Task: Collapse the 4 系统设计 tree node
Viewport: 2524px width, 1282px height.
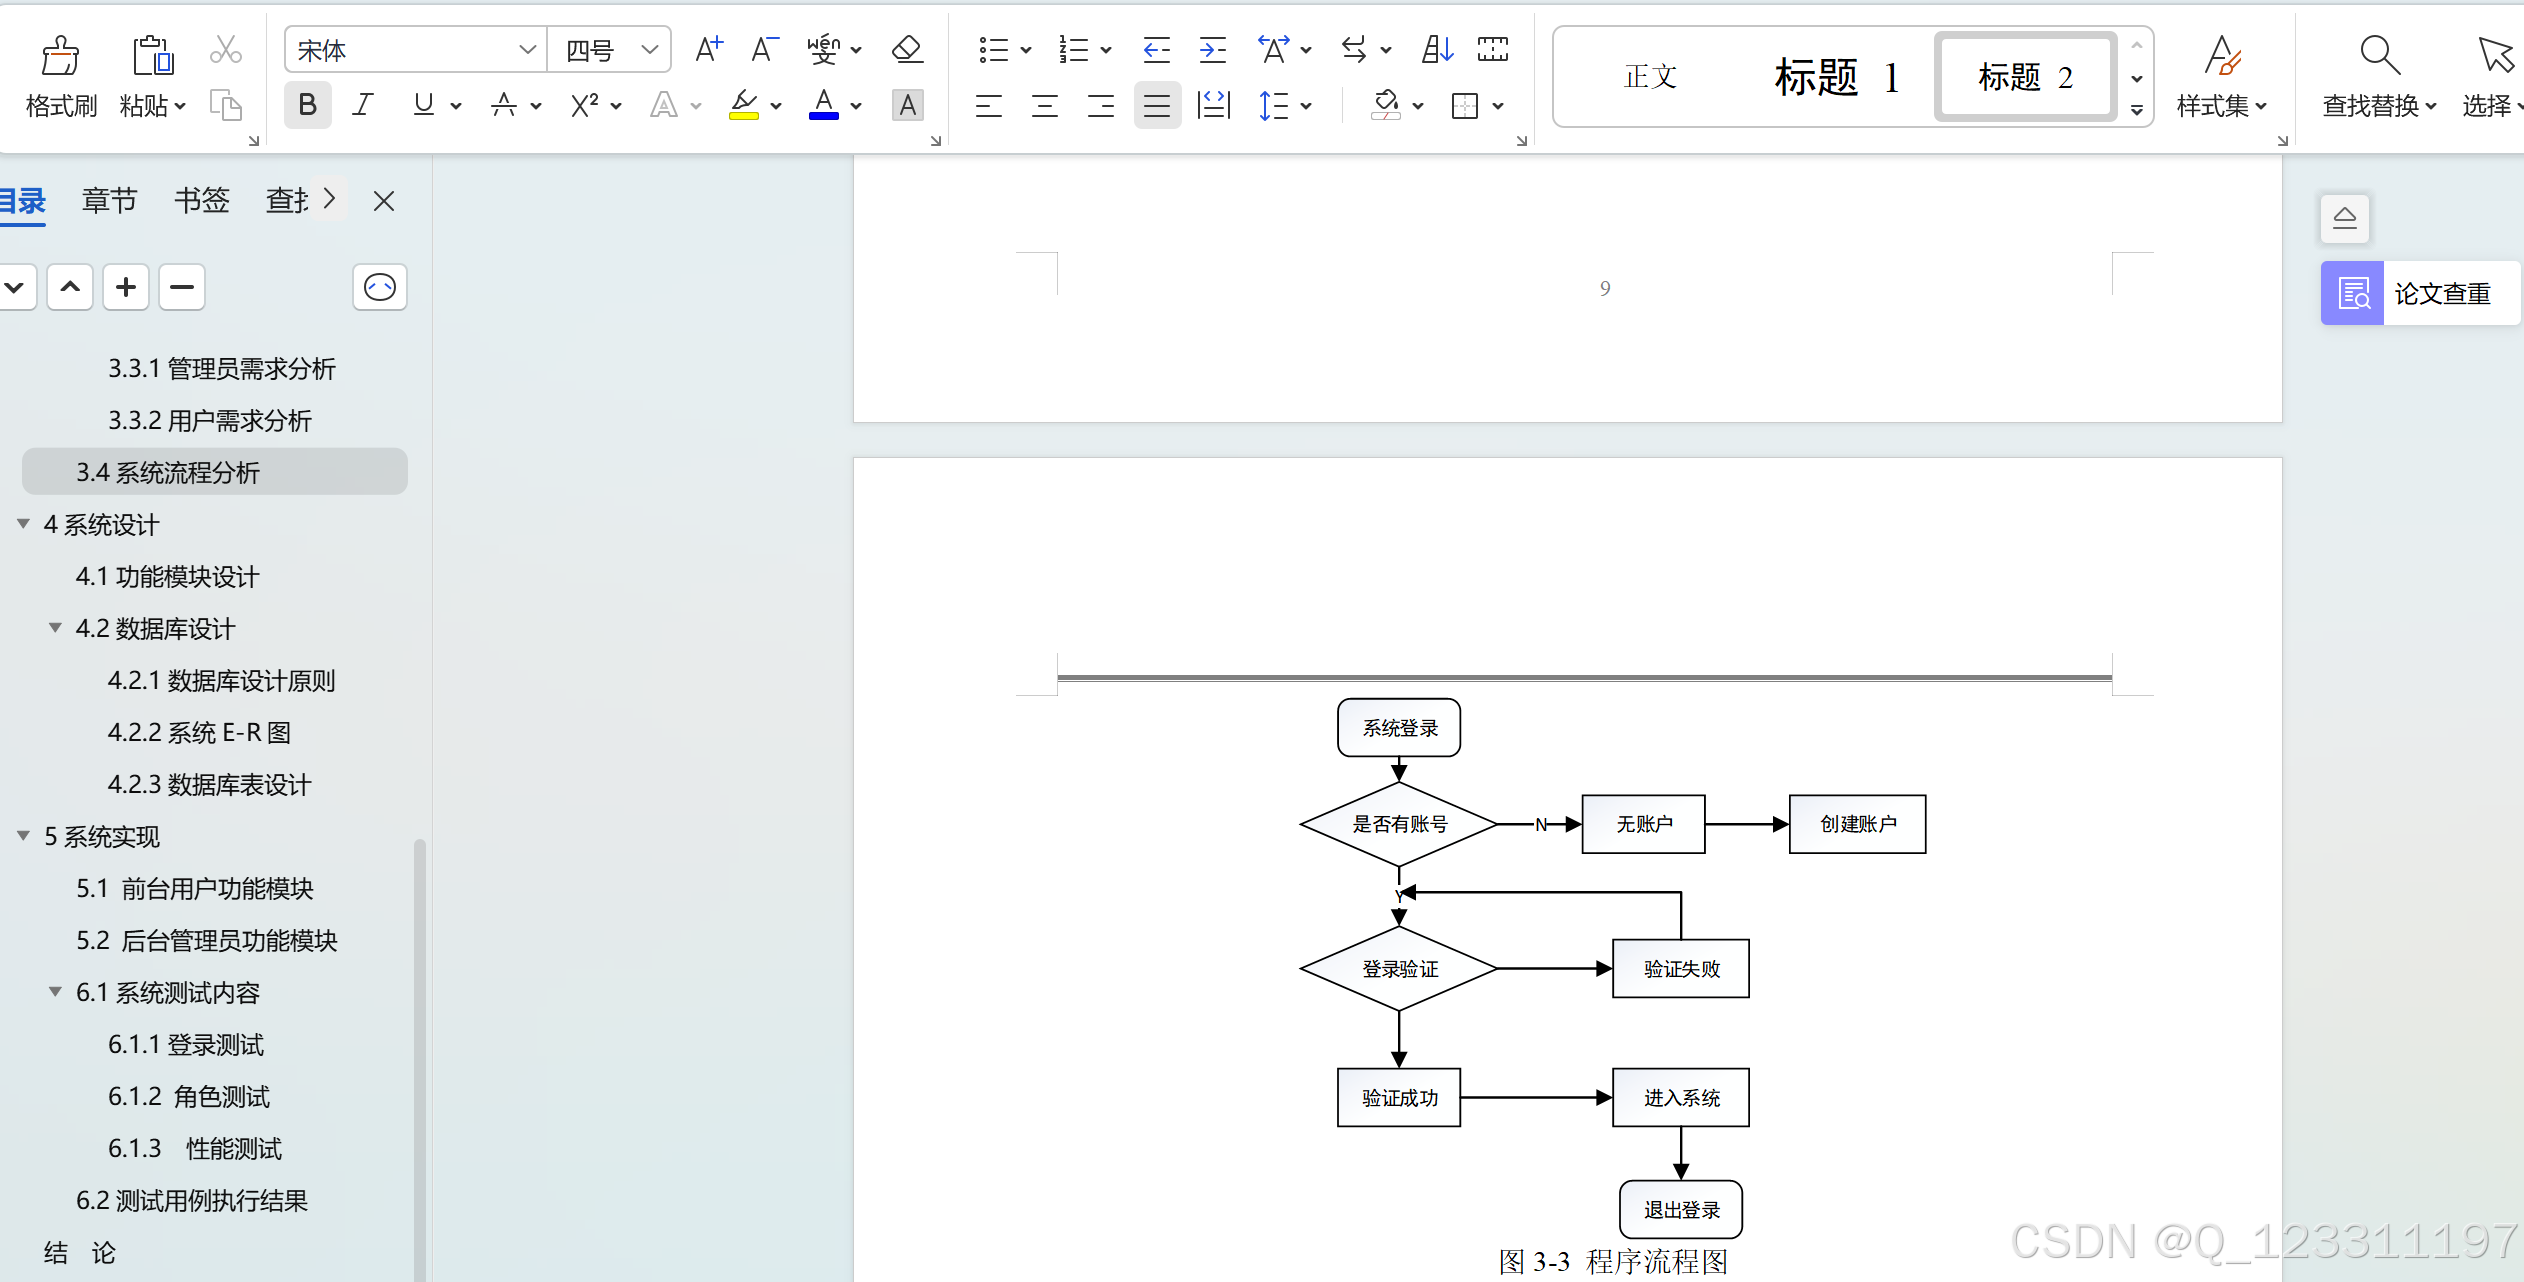Action: 23,524
